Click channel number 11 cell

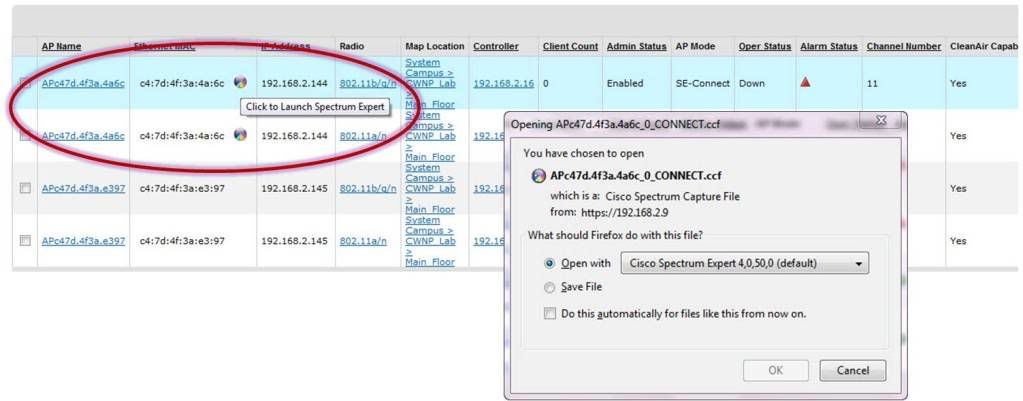[872, 83]
